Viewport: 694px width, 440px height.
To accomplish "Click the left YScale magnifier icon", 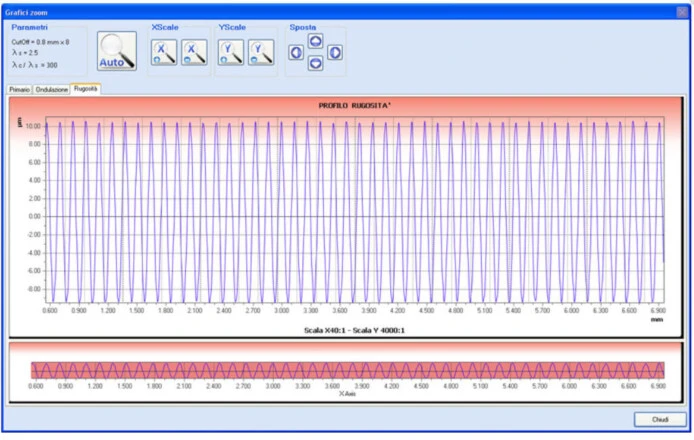I will point(230,52).
